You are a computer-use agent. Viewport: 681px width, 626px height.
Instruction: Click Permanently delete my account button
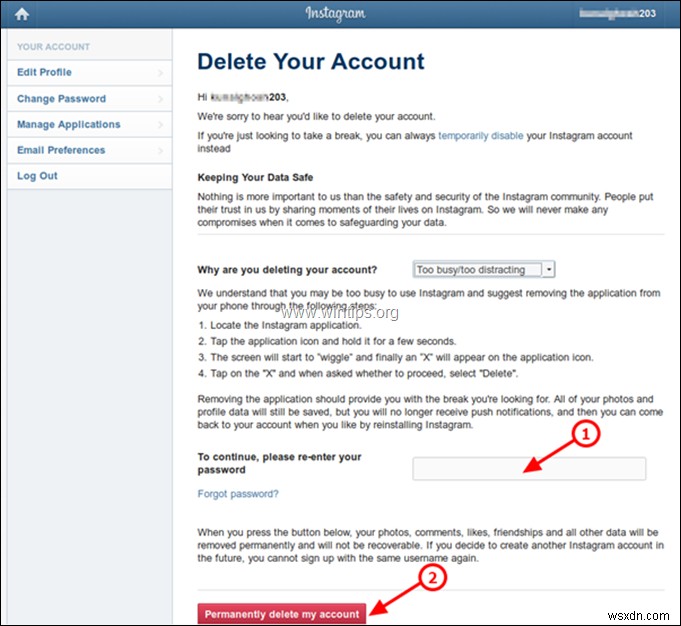(281, 614)
